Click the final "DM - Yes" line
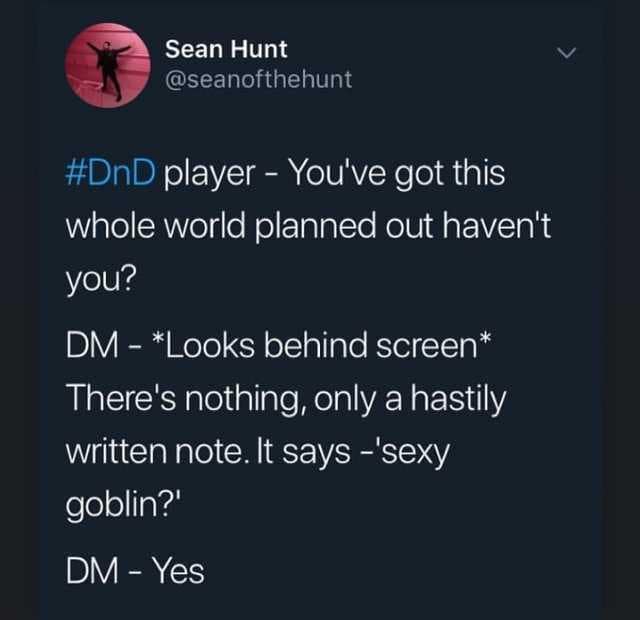 point(134,571)
